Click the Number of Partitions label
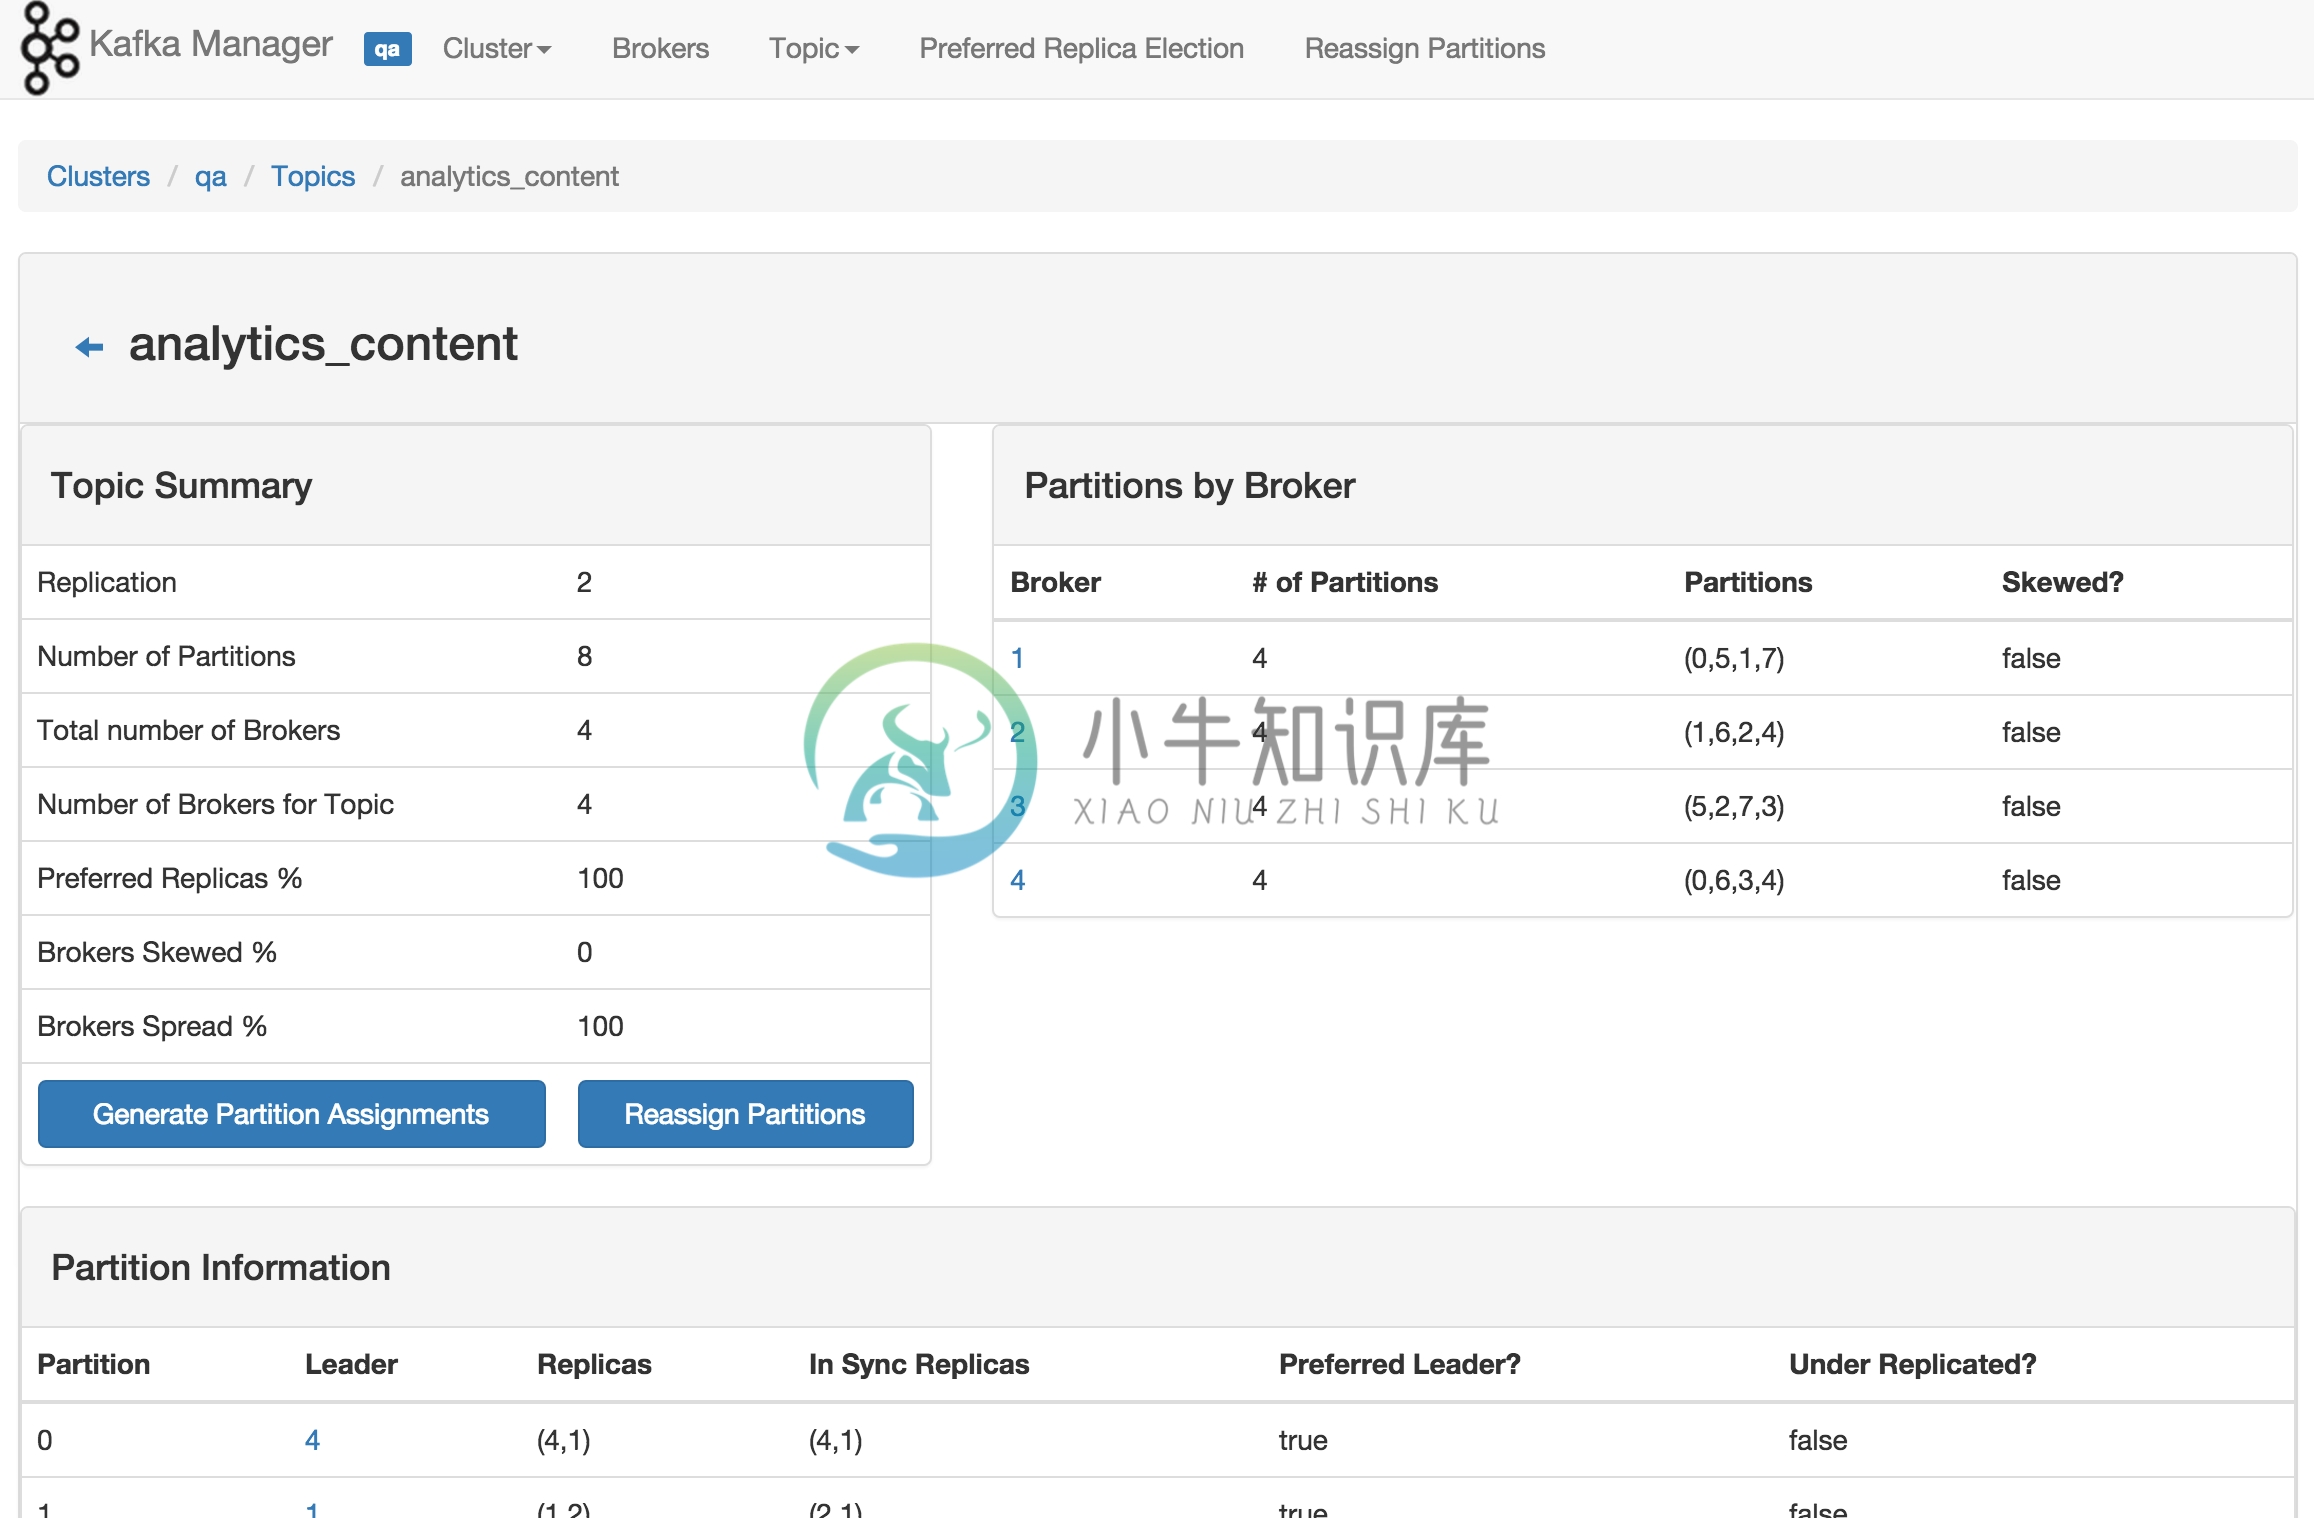The height and width of the screenshot is (1518, 2314). pos(166,656)
